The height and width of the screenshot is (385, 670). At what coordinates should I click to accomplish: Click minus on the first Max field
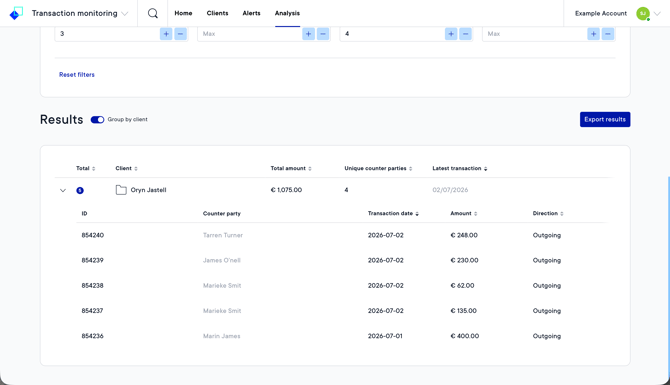(x=323, y=34)
